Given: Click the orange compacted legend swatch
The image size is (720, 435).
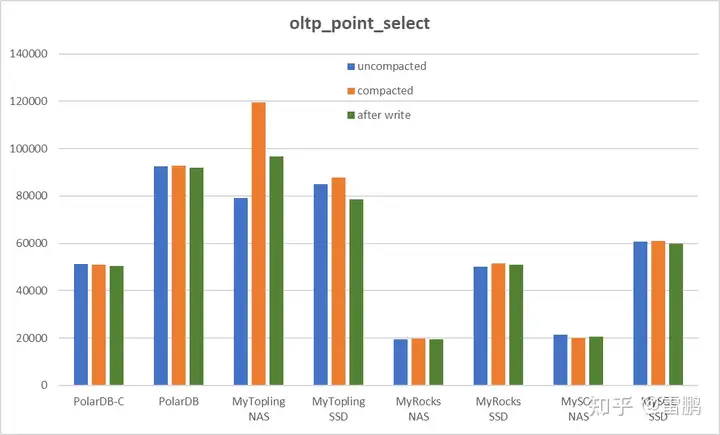Looking at the screenshot, I should (x=351, y=91).
